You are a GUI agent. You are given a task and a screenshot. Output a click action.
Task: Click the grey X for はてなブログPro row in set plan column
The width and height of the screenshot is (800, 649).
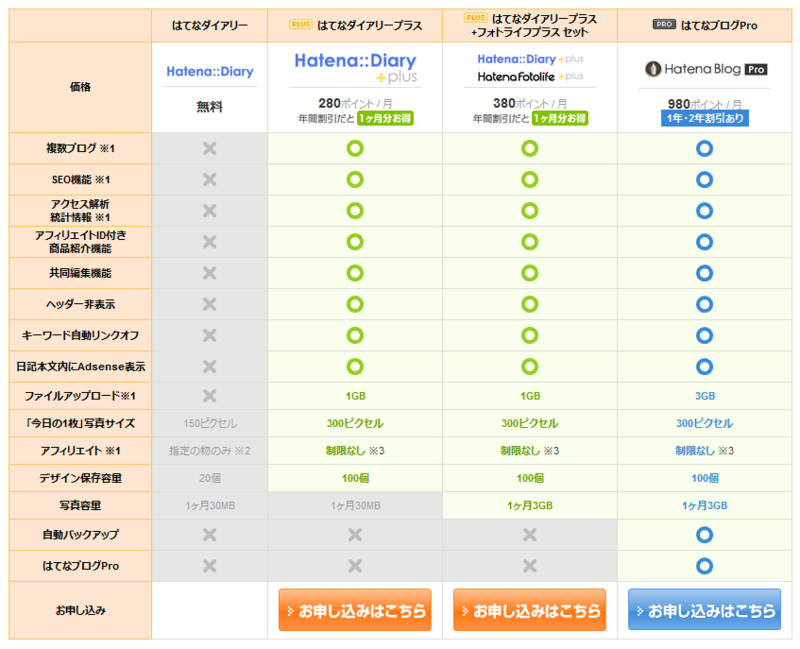pos(530,566)
